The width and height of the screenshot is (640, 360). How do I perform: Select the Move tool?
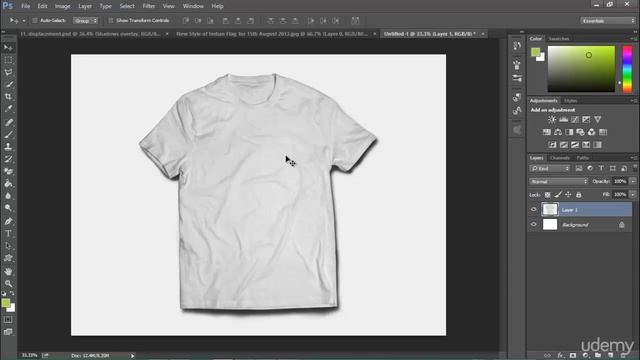[8, 48]
